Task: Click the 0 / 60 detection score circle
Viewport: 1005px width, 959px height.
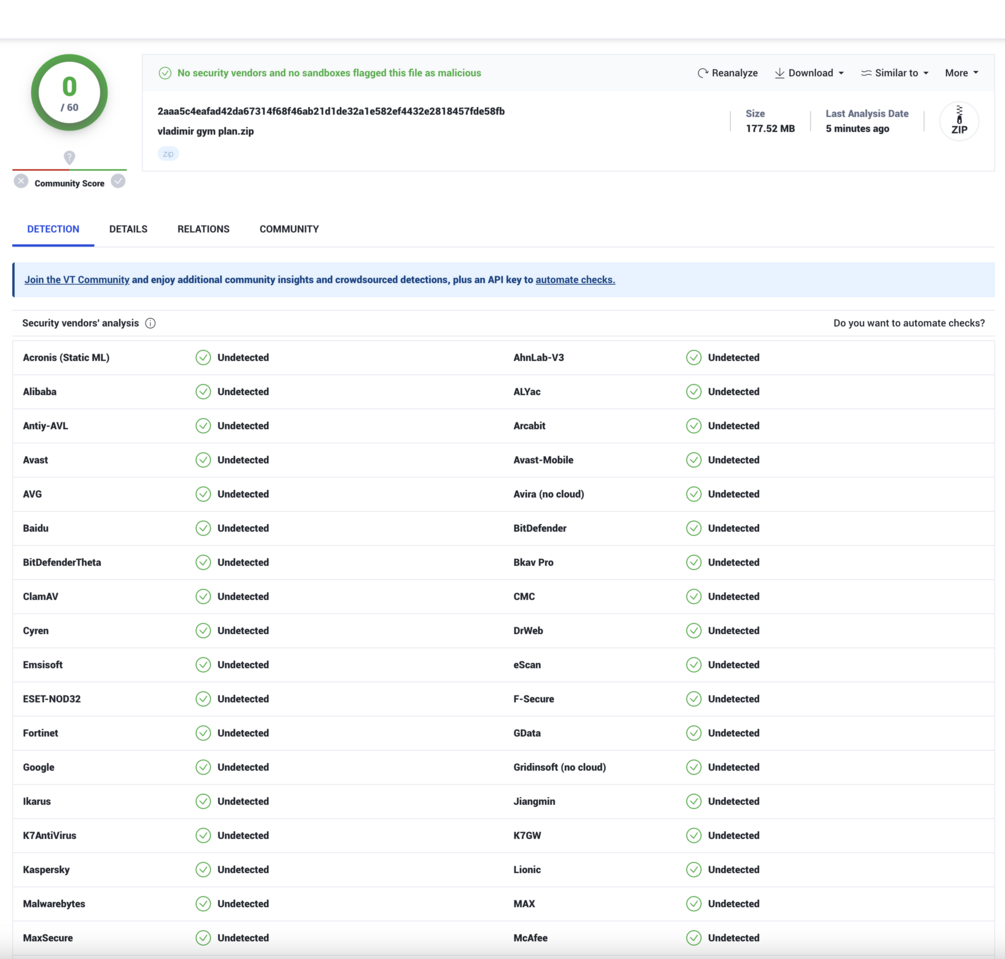Action: (69, 93)
